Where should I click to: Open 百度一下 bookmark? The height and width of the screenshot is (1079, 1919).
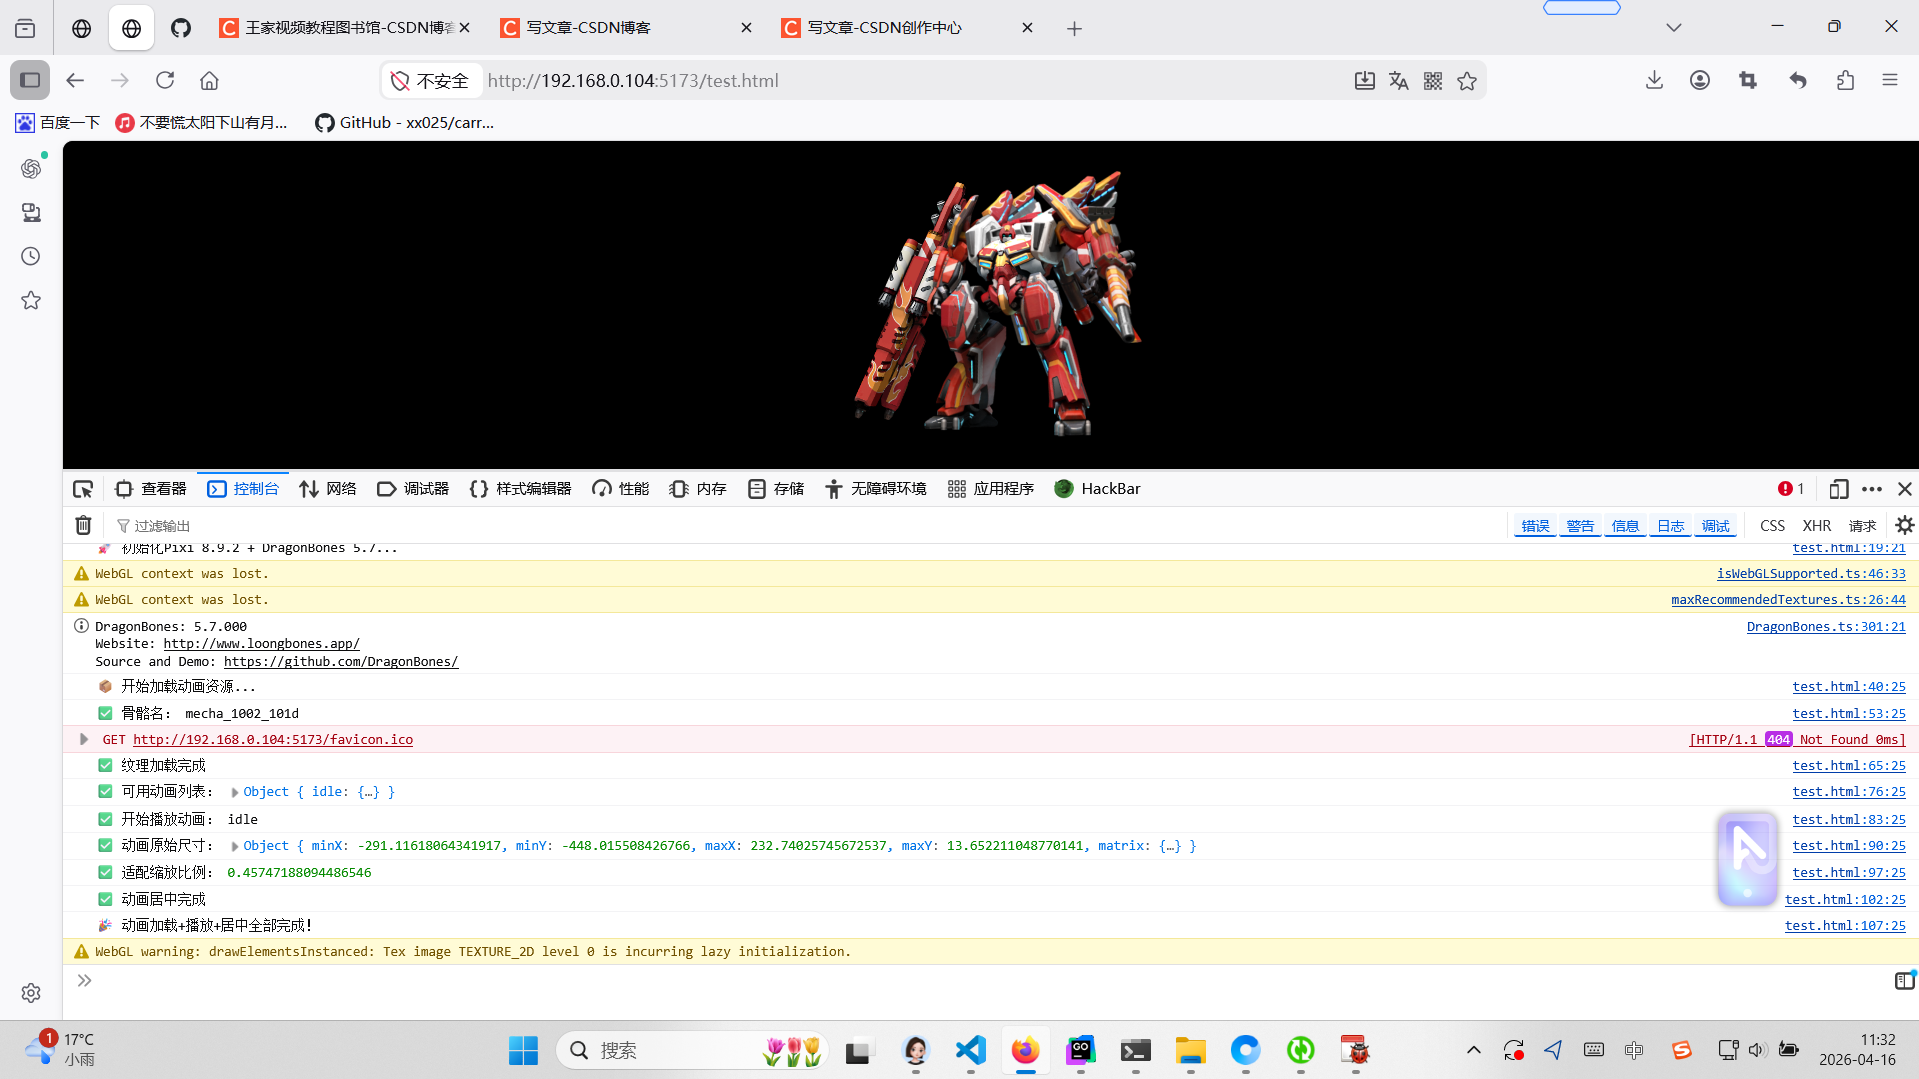(x=58, y=123)
